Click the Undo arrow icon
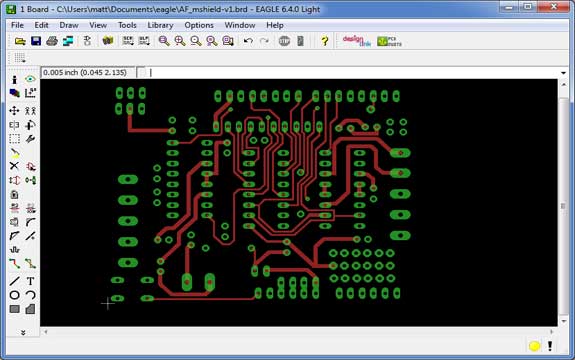The image size is (575, 360). (248, 41)
